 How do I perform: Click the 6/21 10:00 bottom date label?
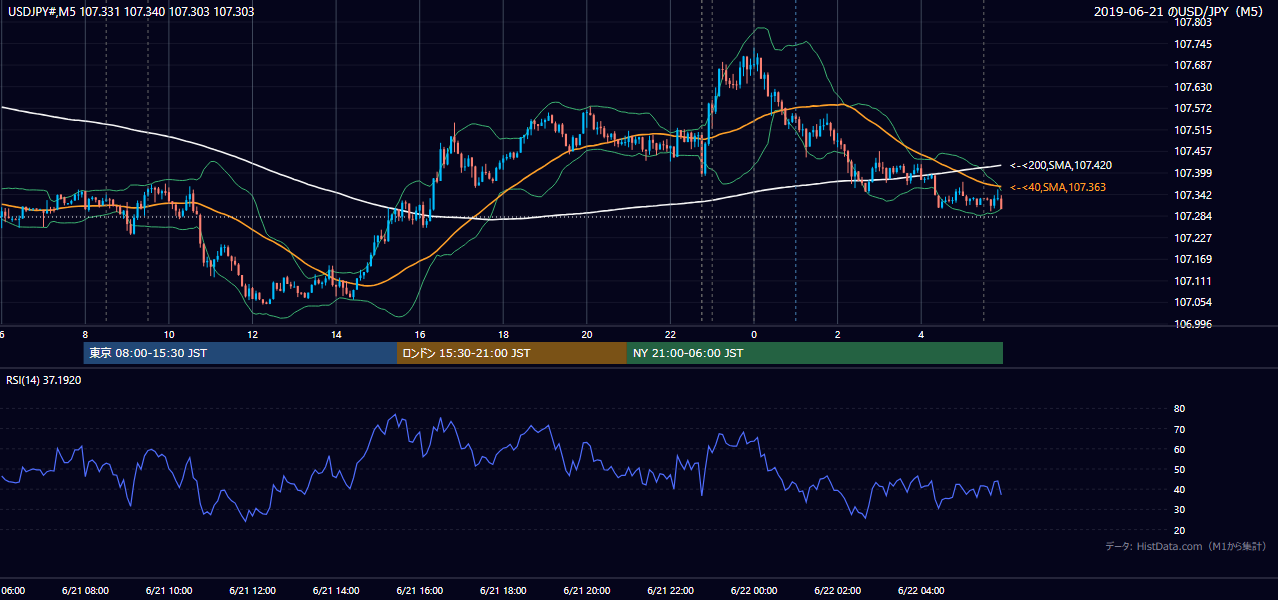point(168,591)
